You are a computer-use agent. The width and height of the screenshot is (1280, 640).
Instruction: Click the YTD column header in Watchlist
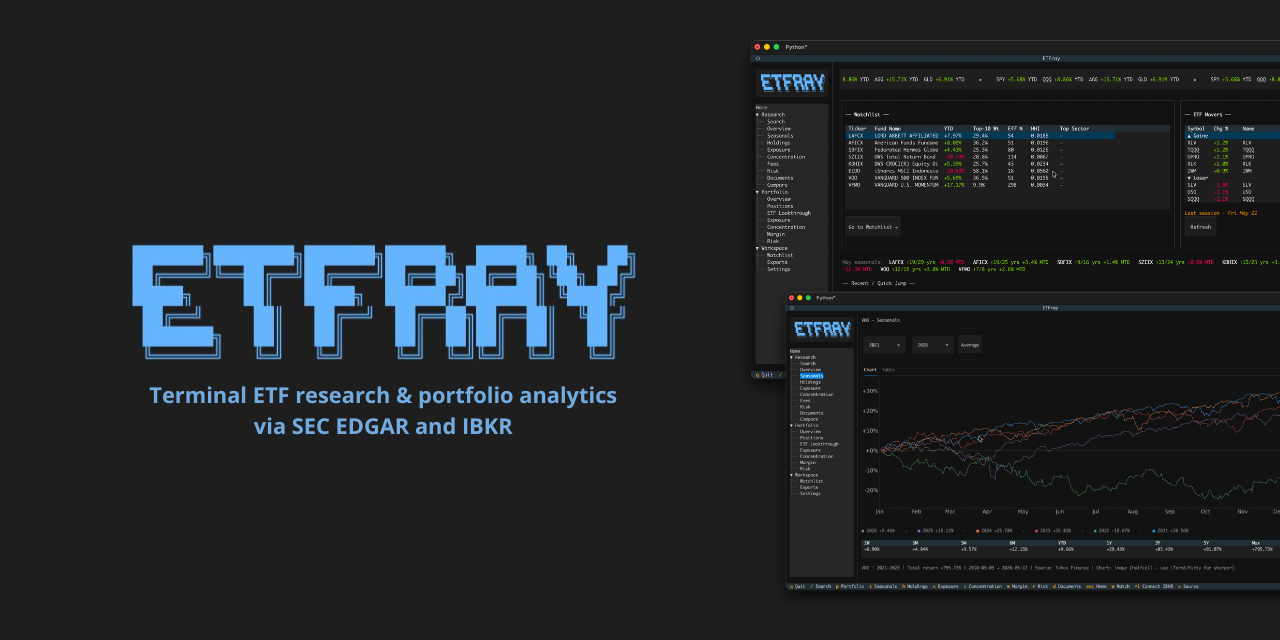(949, 128)
